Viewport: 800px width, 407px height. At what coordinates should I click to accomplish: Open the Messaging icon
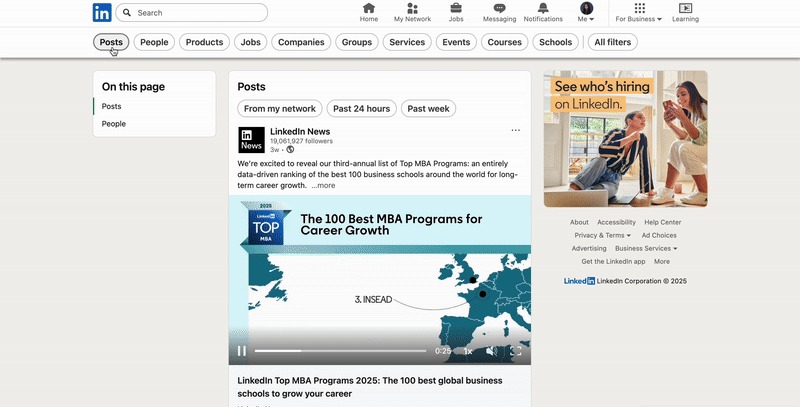[x=499, y=9]
